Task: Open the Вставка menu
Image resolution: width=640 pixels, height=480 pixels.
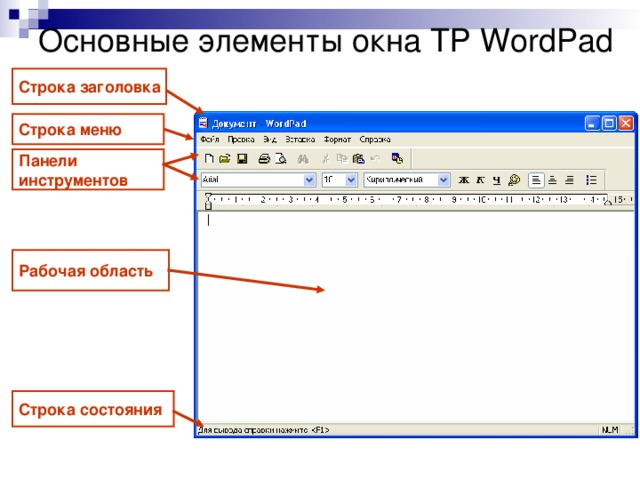Action: pyautogui.click(x=300, y=140)
